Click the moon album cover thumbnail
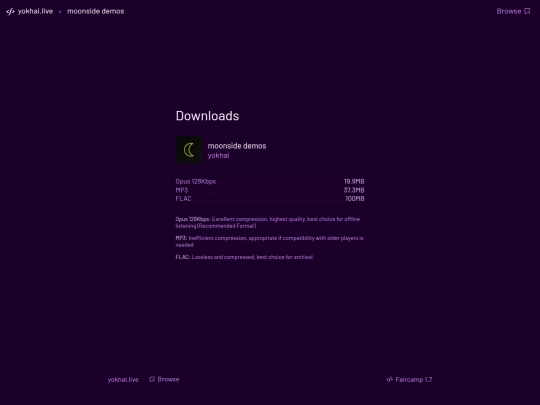Screen dimensions: 540x405 click(189, 150)
